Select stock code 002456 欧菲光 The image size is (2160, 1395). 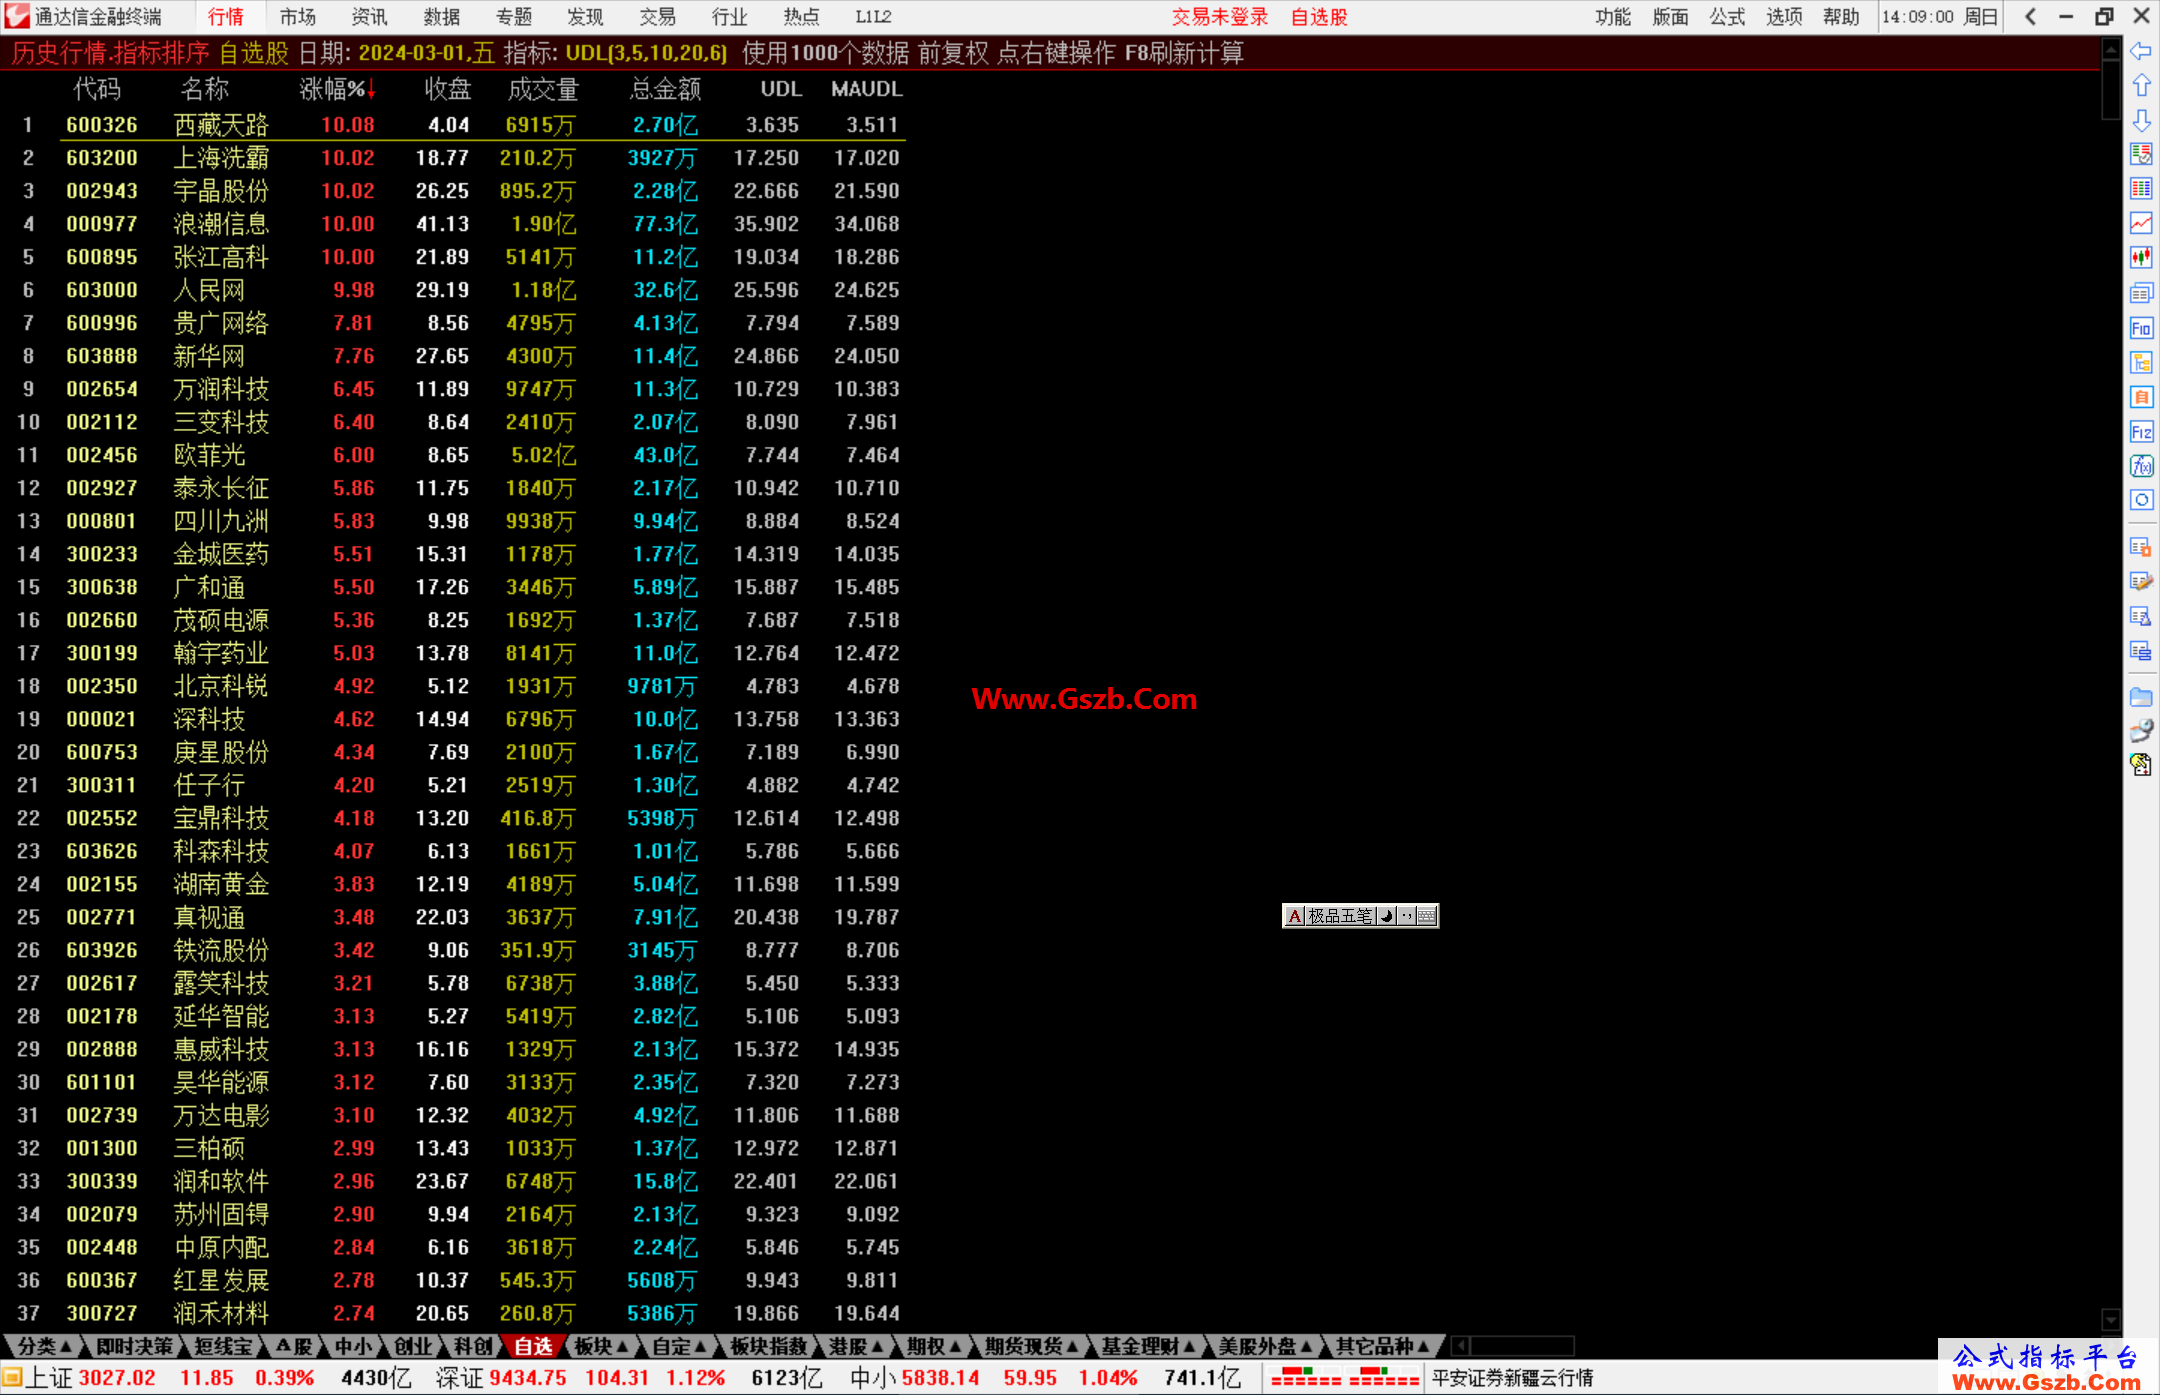(x=453, y=455)
